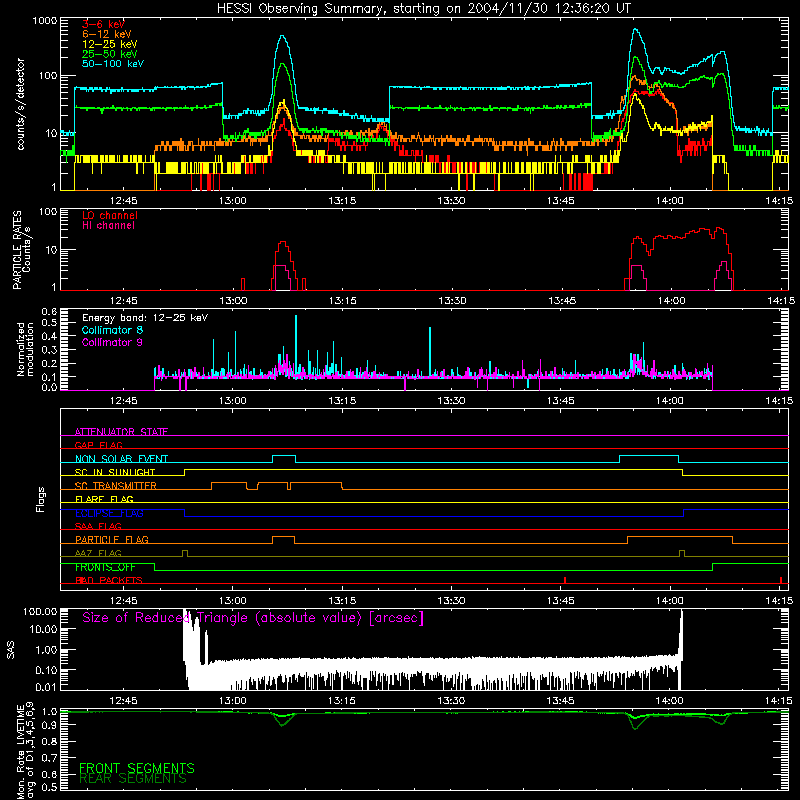Image resolution: width=800 pixels, height=800 pixels.
Task: Click the BAD PACKETS tick near 13:45
Action: point(565,580)
